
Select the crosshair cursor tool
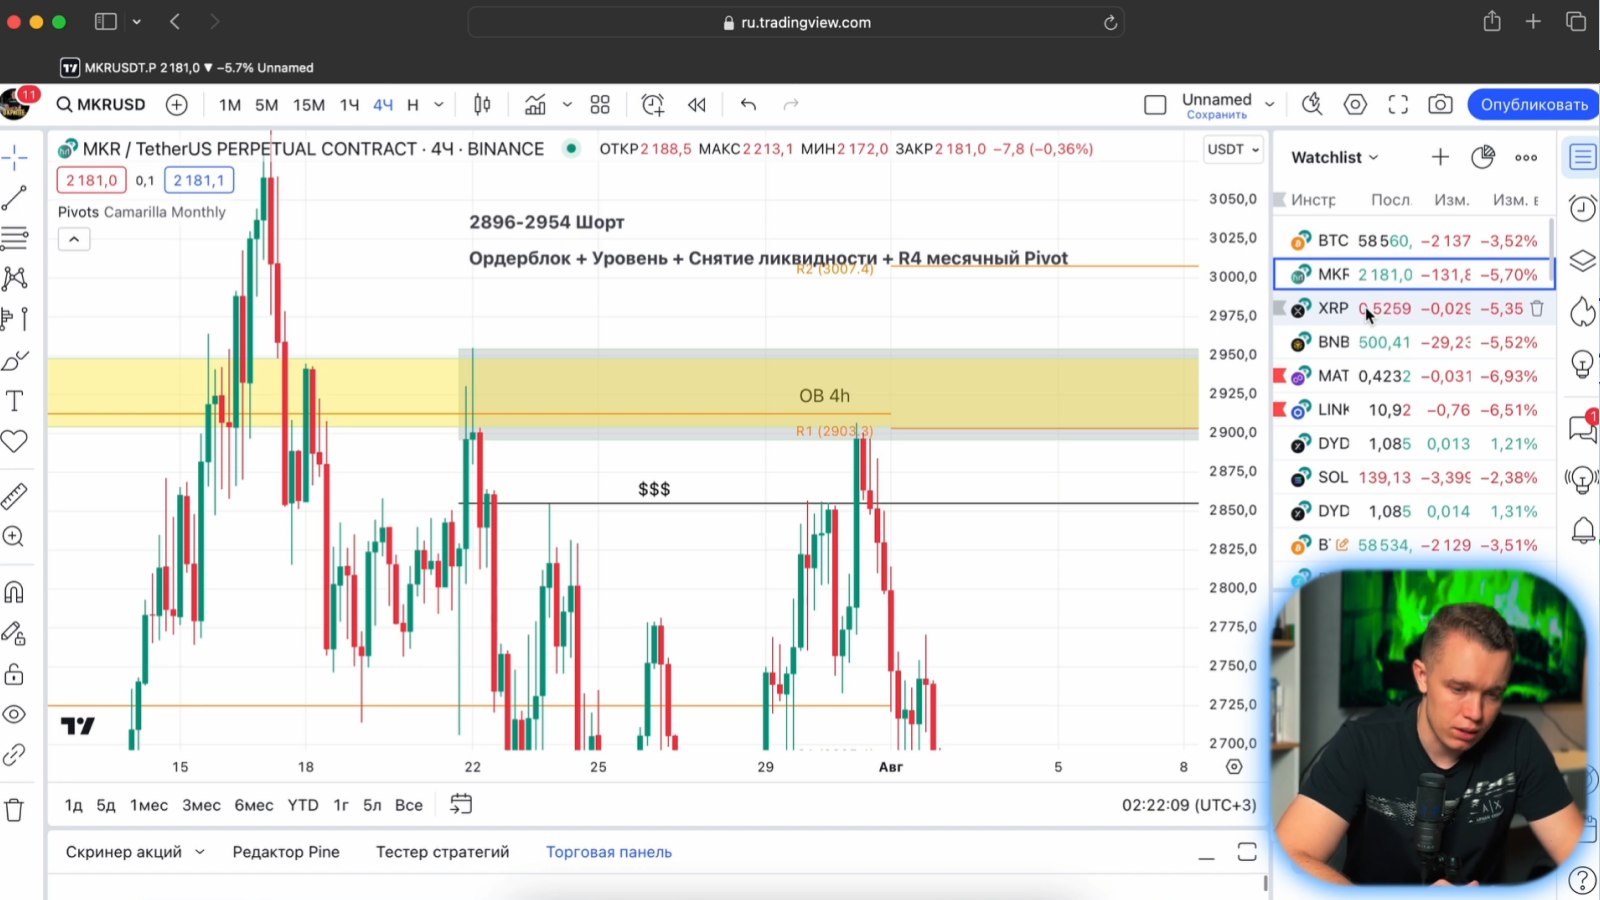(15, 157)
